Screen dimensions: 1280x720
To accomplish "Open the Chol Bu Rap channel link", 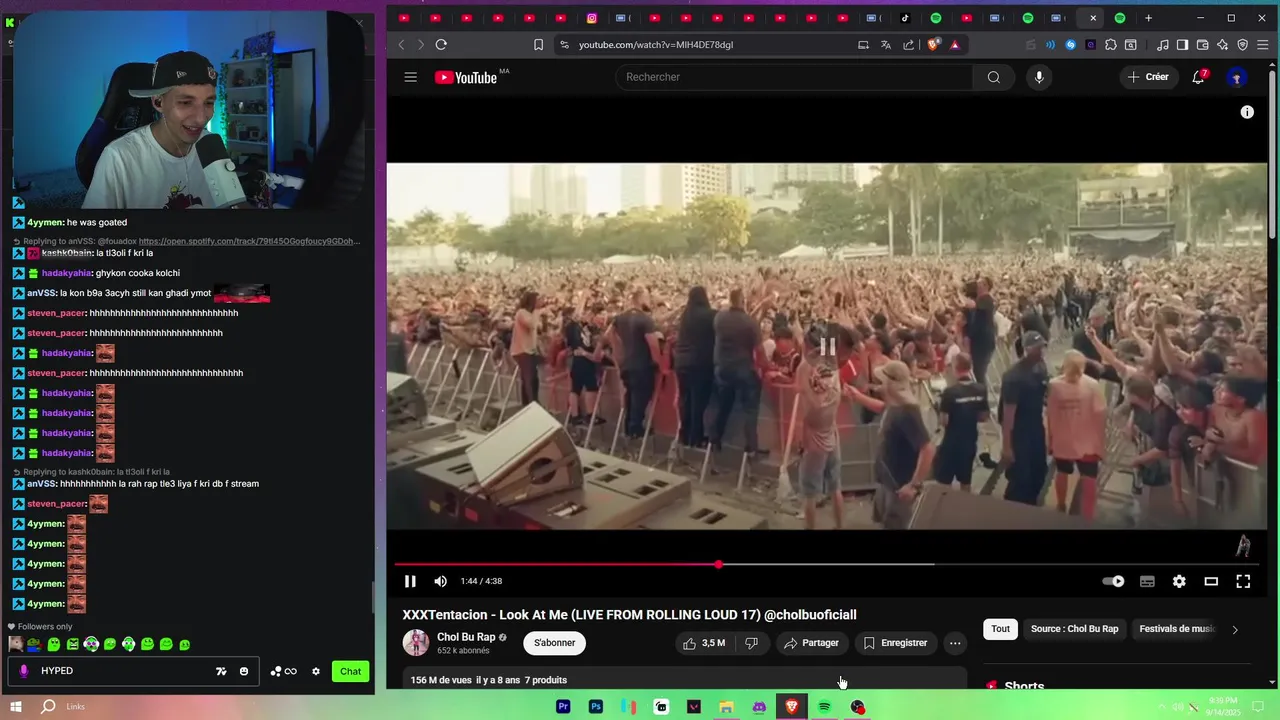I will [466, 637].
